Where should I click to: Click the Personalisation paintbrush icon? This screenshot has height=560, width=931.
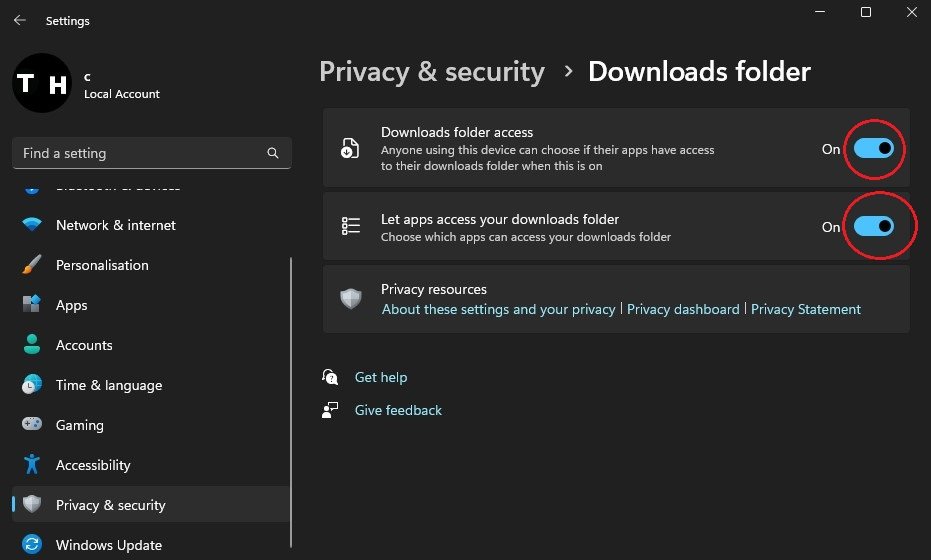point(32,265)
